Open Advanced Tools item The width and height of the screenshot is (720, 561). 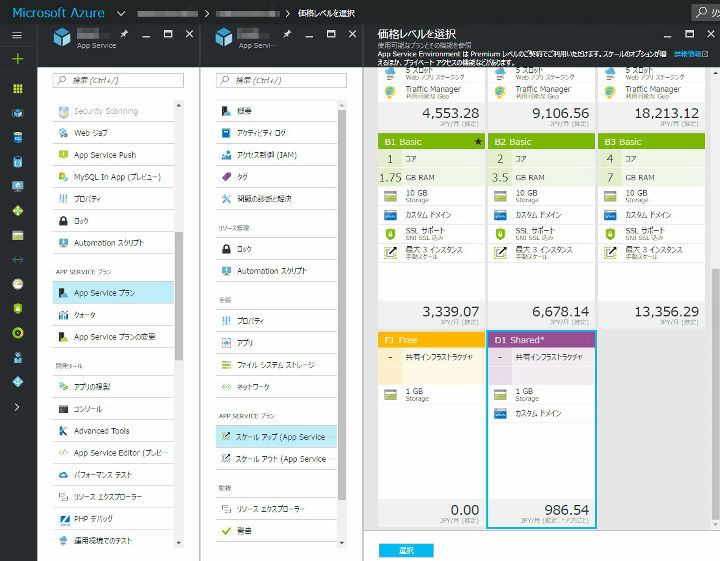tap(113, 431)
